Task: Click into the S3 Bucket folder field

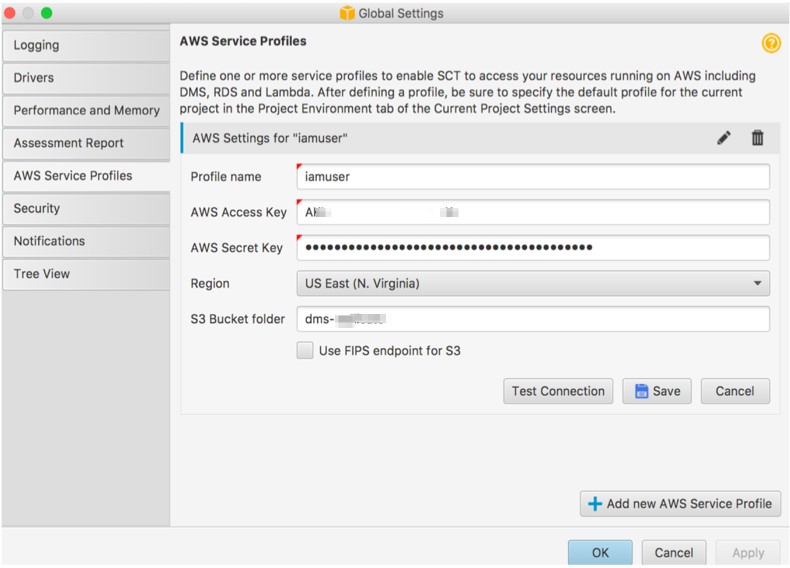Action: (x=533, y=319)
